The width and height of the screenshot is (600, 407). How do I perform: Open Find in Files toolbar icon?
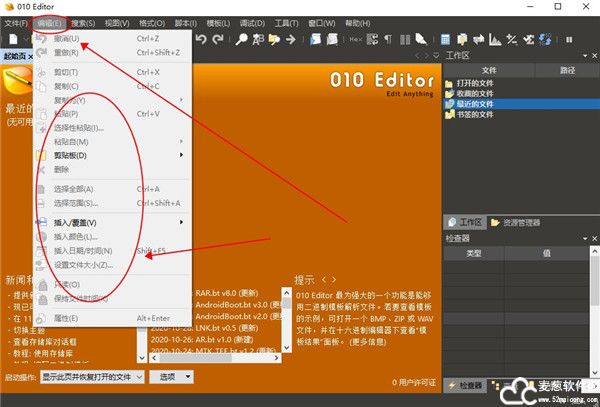coord(274,39)
